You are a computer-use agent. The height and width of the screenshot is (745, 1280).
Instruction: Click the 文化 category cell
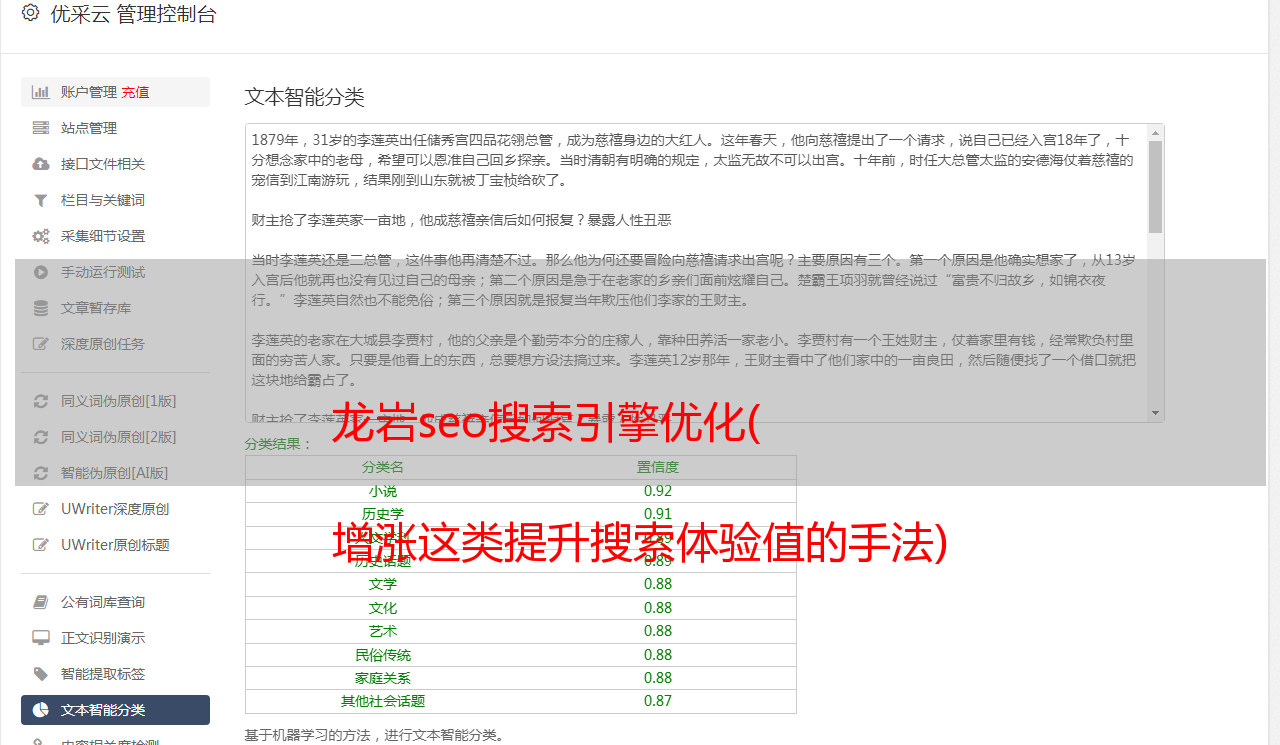383,608
